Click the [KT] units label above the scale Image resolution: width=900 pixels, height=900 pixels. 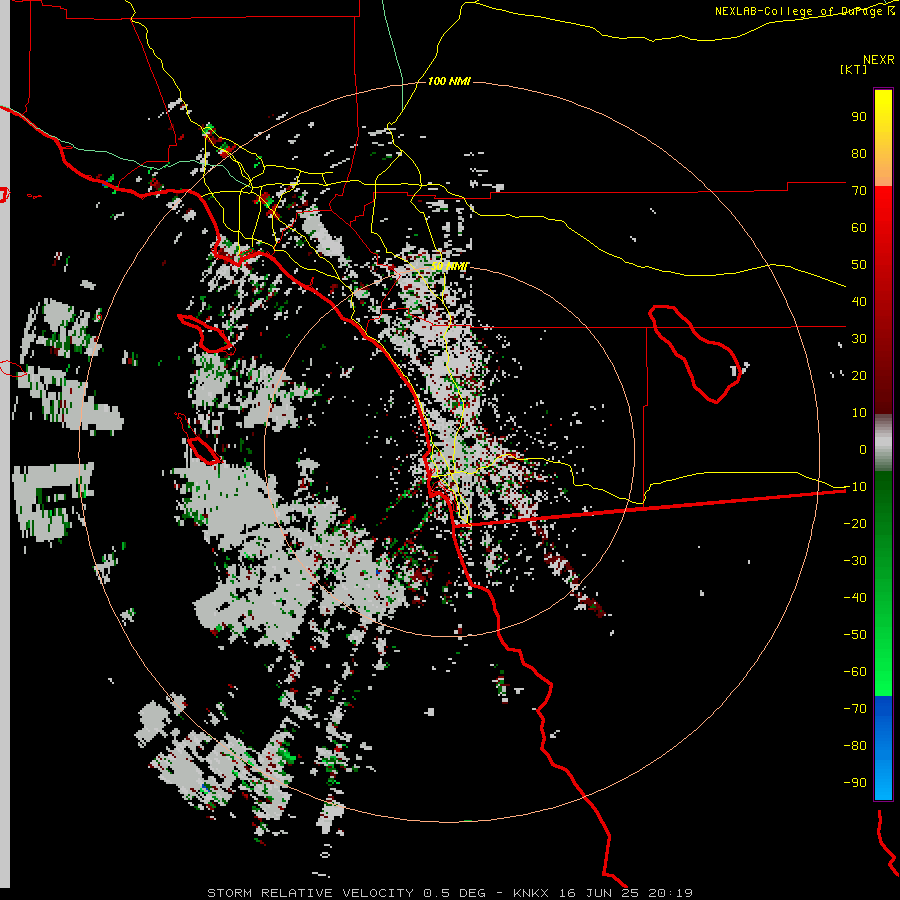(x=854, y=69)
